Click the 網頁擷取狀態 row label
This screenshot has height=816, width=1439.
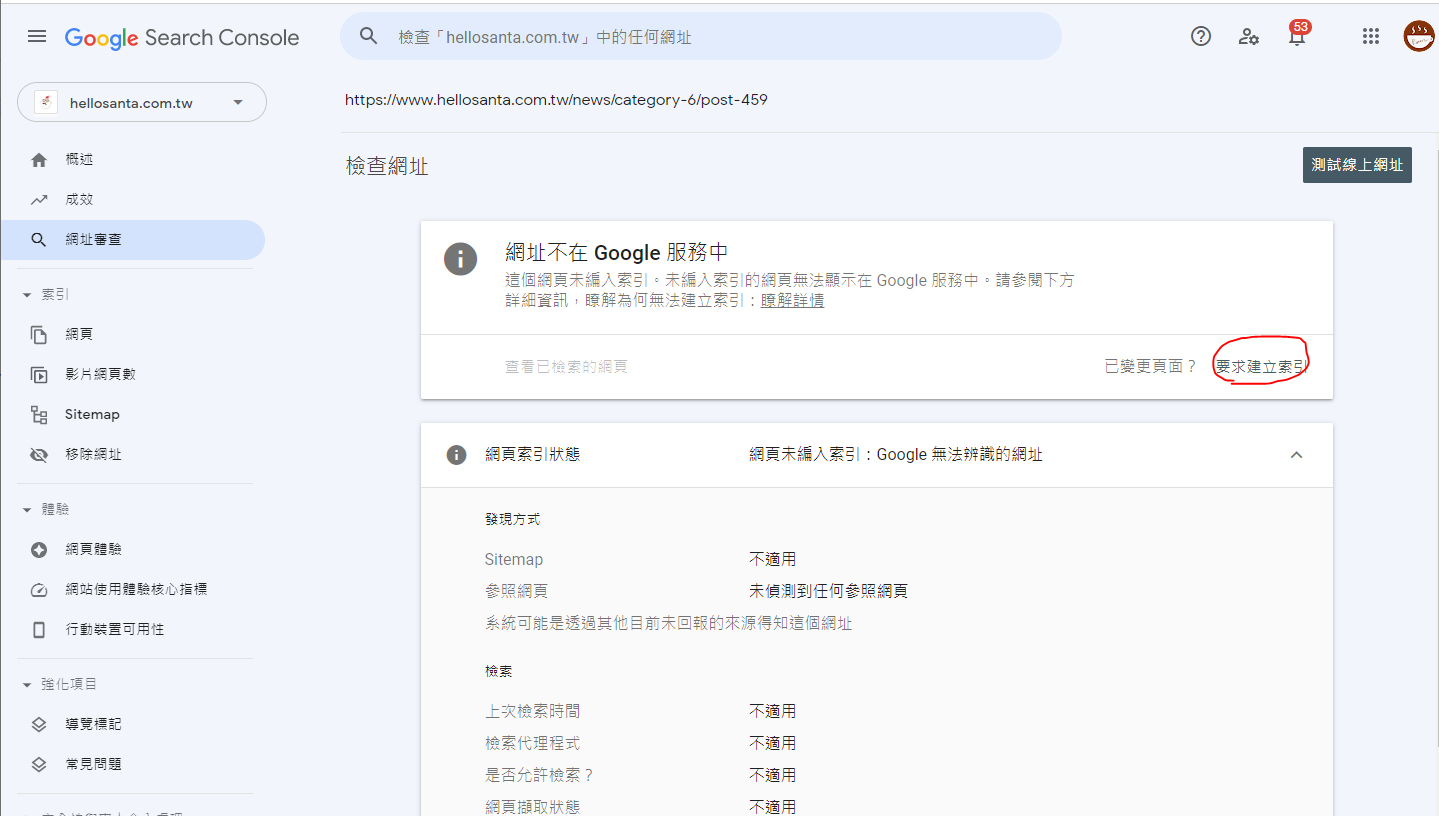pyautogui.click(x=532, y=807)
